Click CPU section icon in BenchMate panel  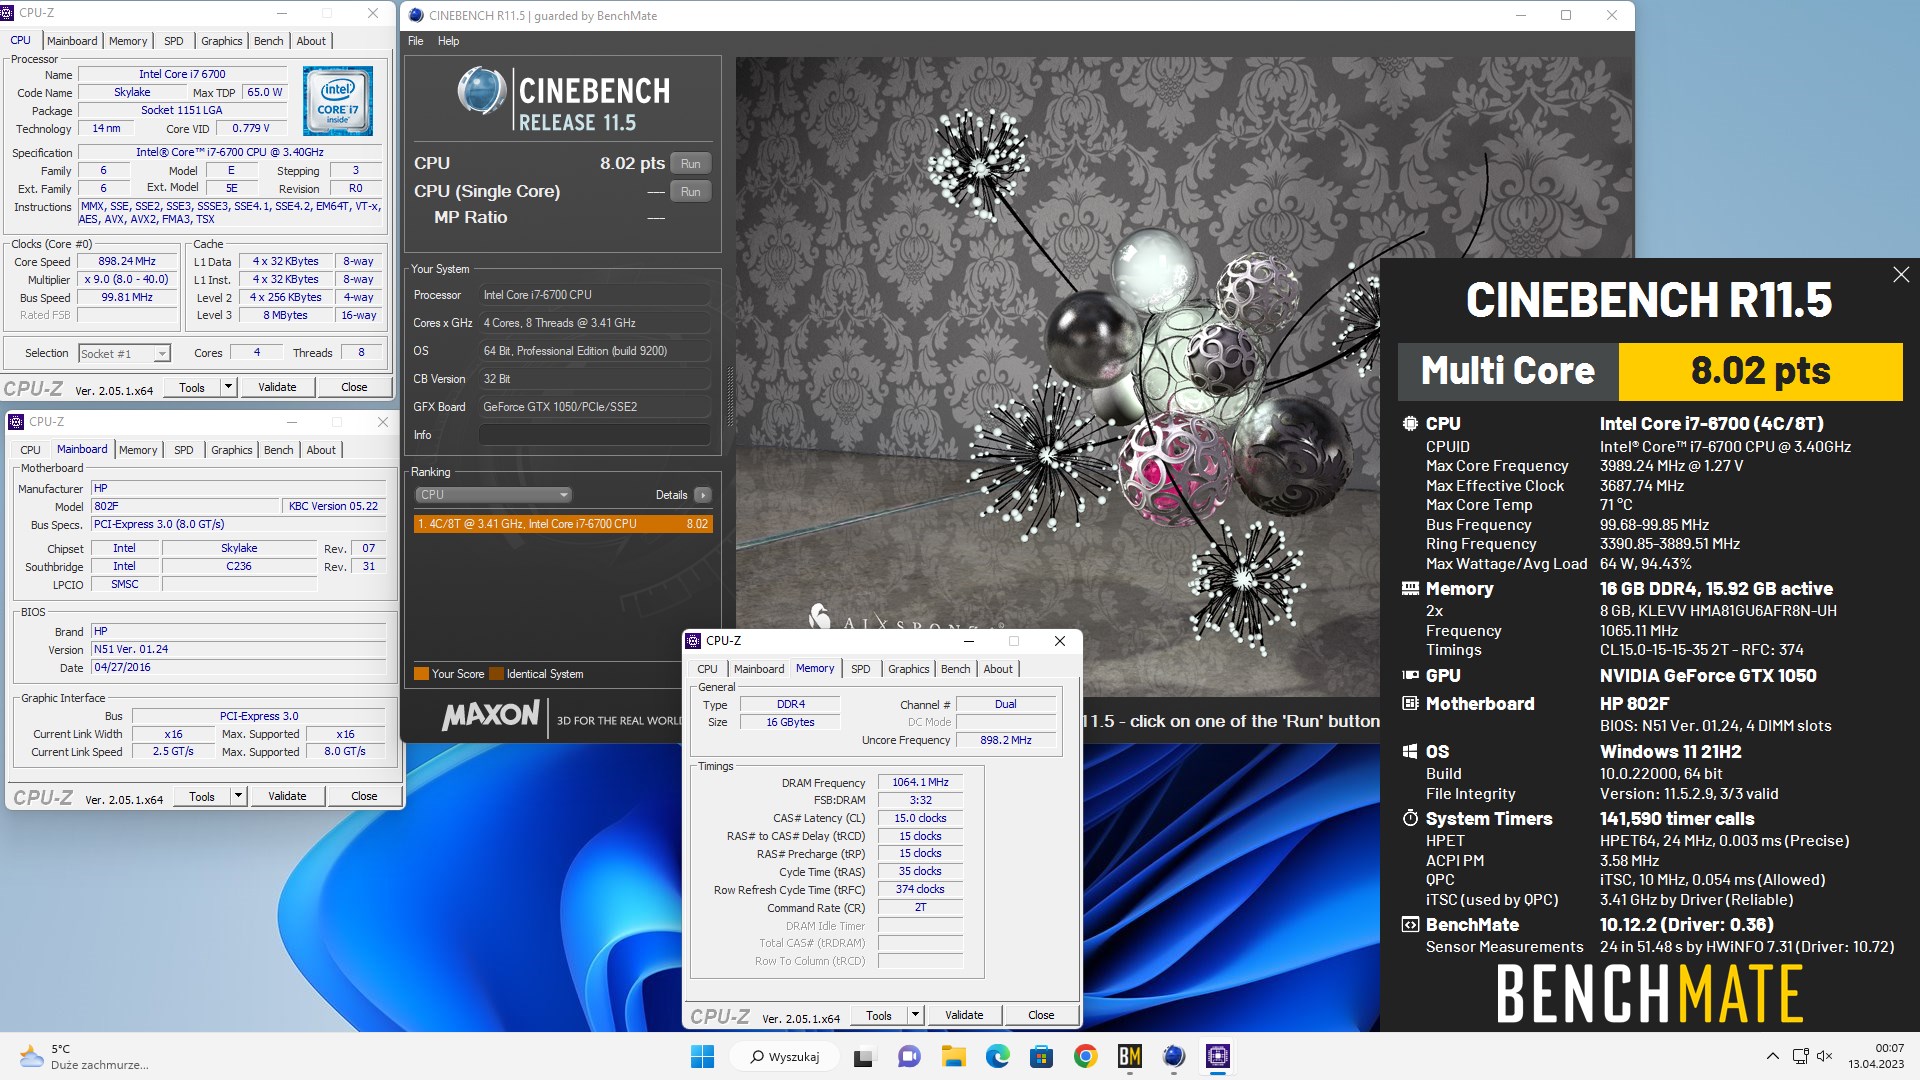[1410, 423]
